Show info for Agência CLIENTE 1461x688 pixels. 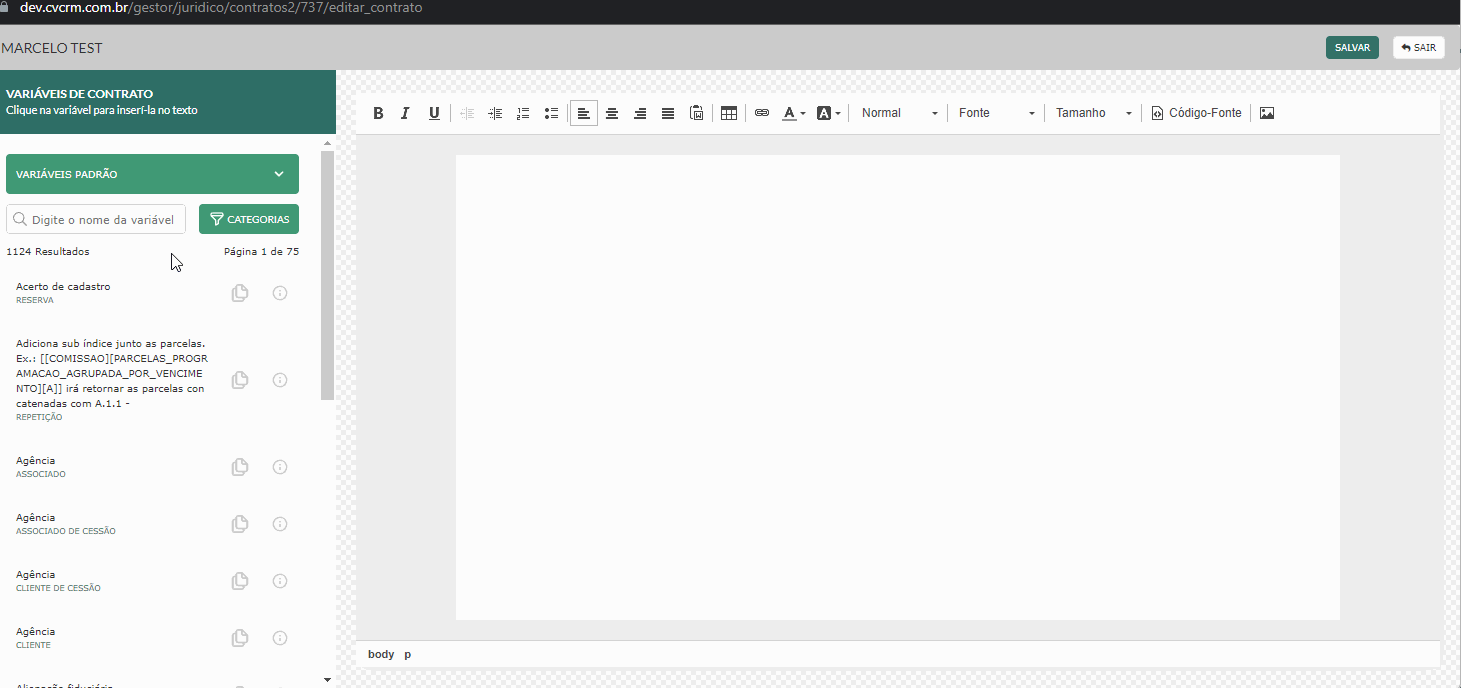(280, 638)
